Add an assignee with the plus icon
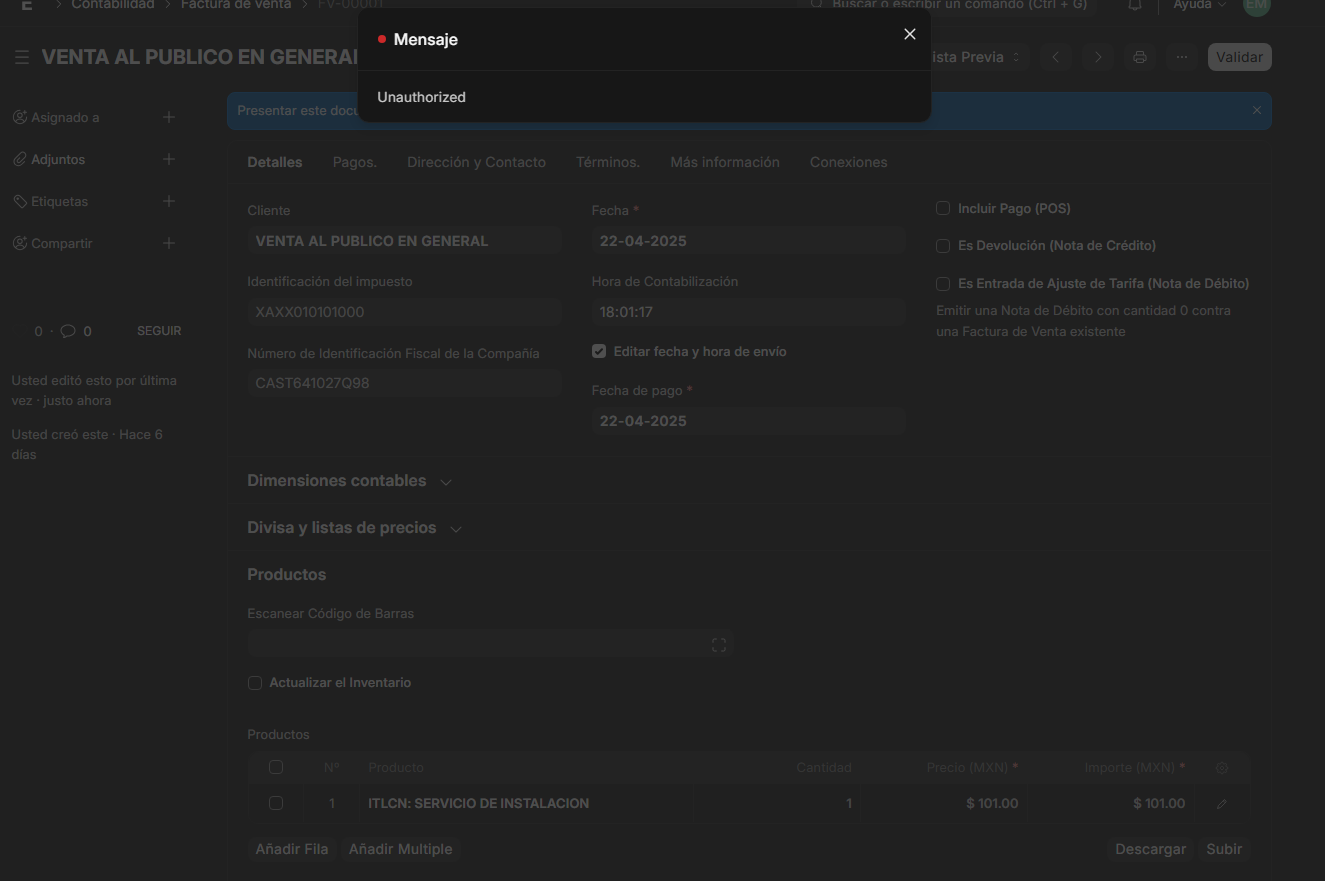 [x=169, y=117]
